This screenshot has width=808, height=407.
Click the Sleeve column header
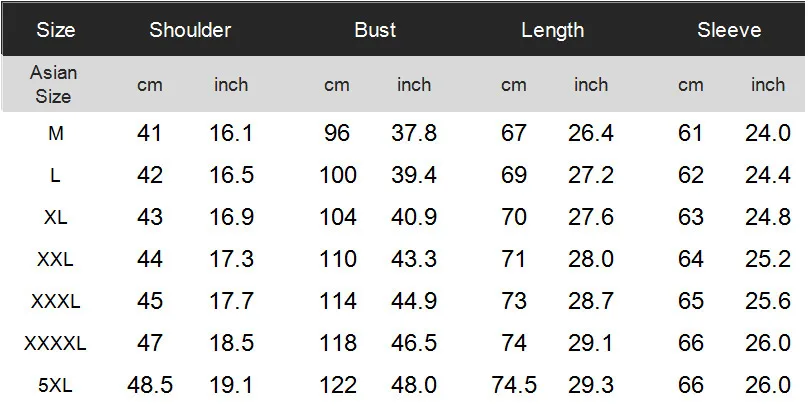[x=729, y=30]
